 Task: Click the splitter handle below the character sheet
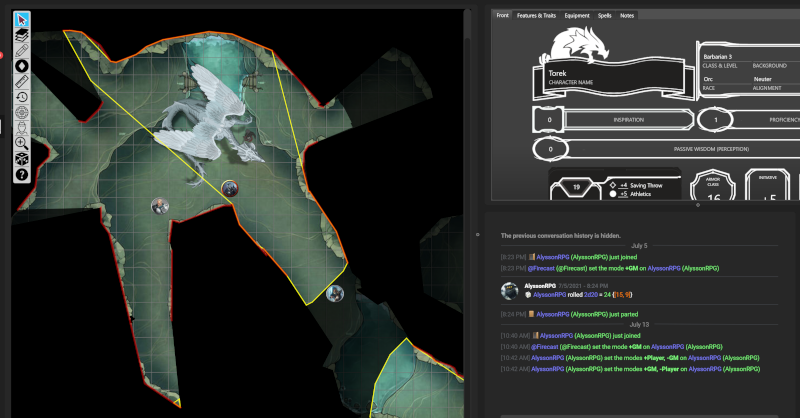point(698,205)
